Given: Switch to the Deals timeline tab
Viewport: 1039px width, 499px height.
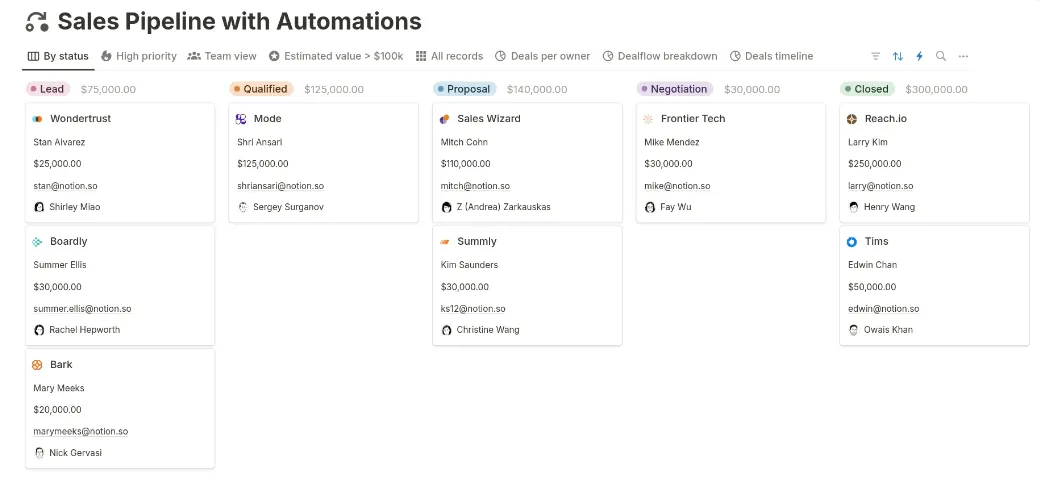Looking at the screenshot, I should [771, 56].
